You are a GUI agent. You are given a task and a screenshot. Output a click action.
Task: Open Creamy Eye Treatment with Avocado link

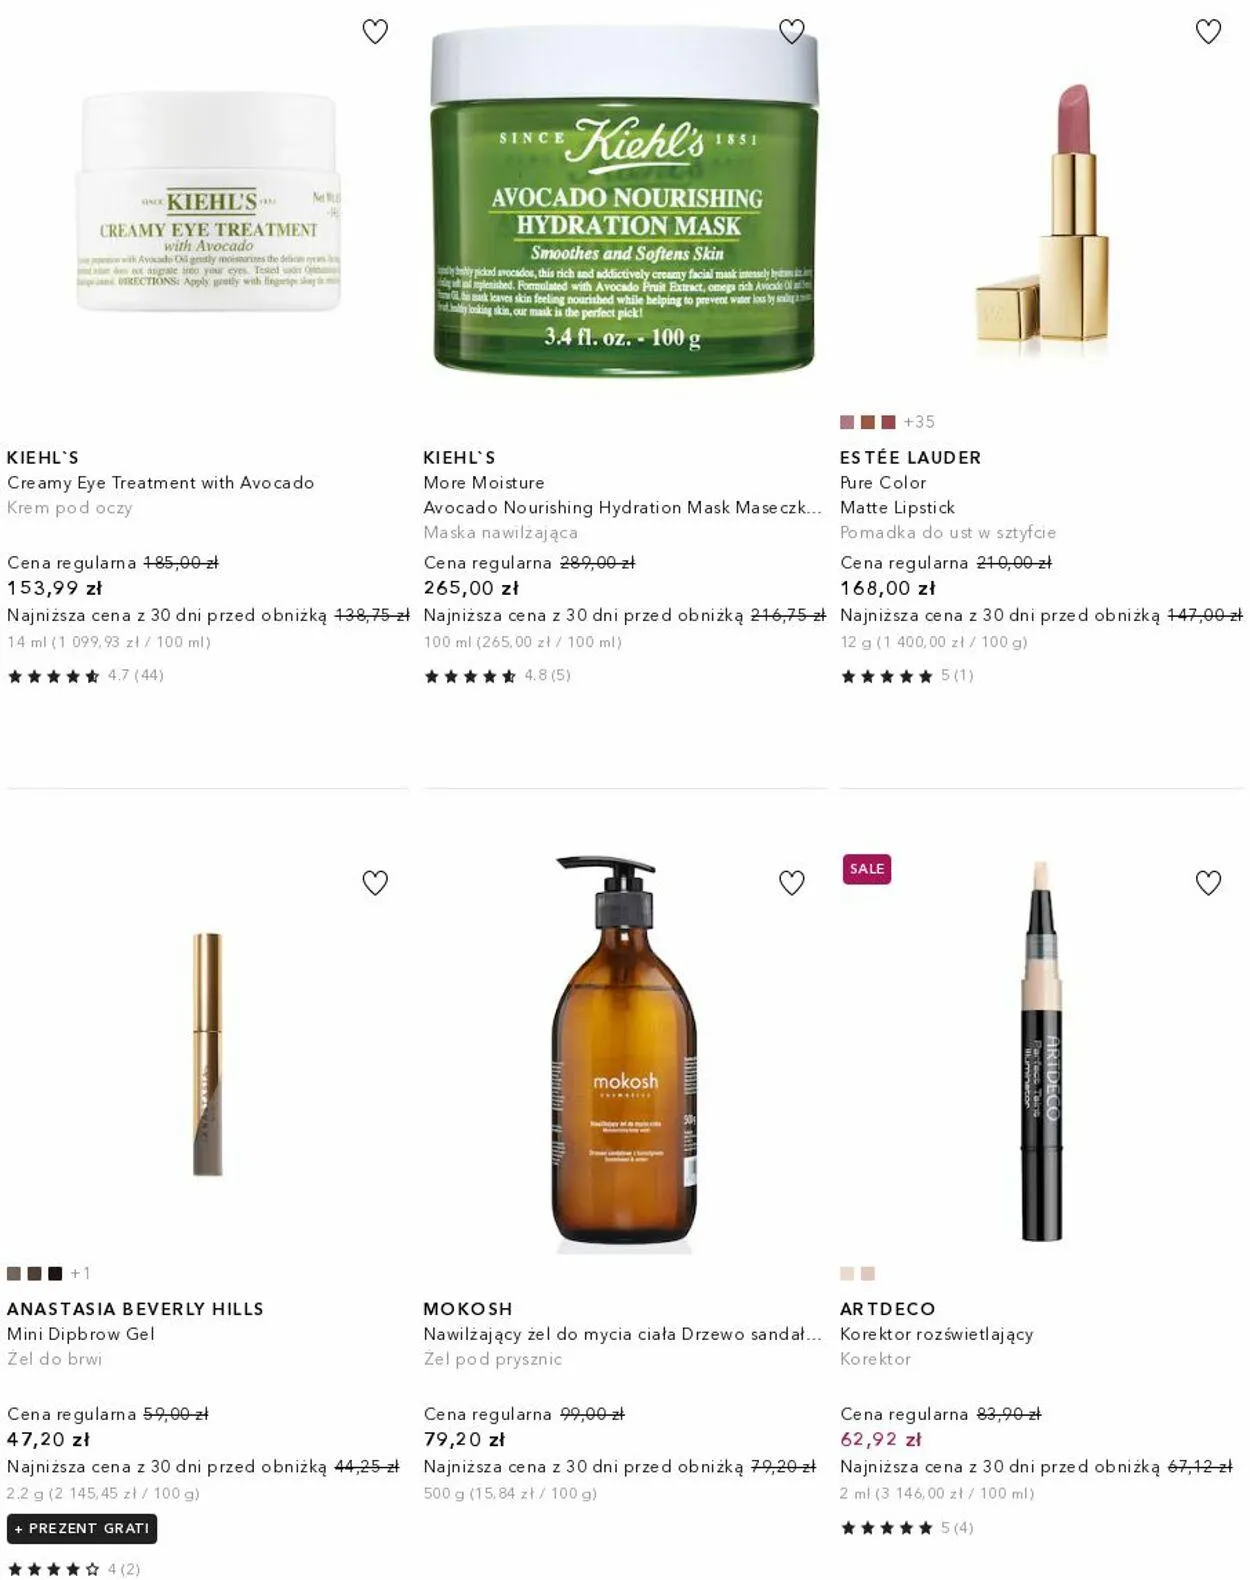[x=160, y=482]
